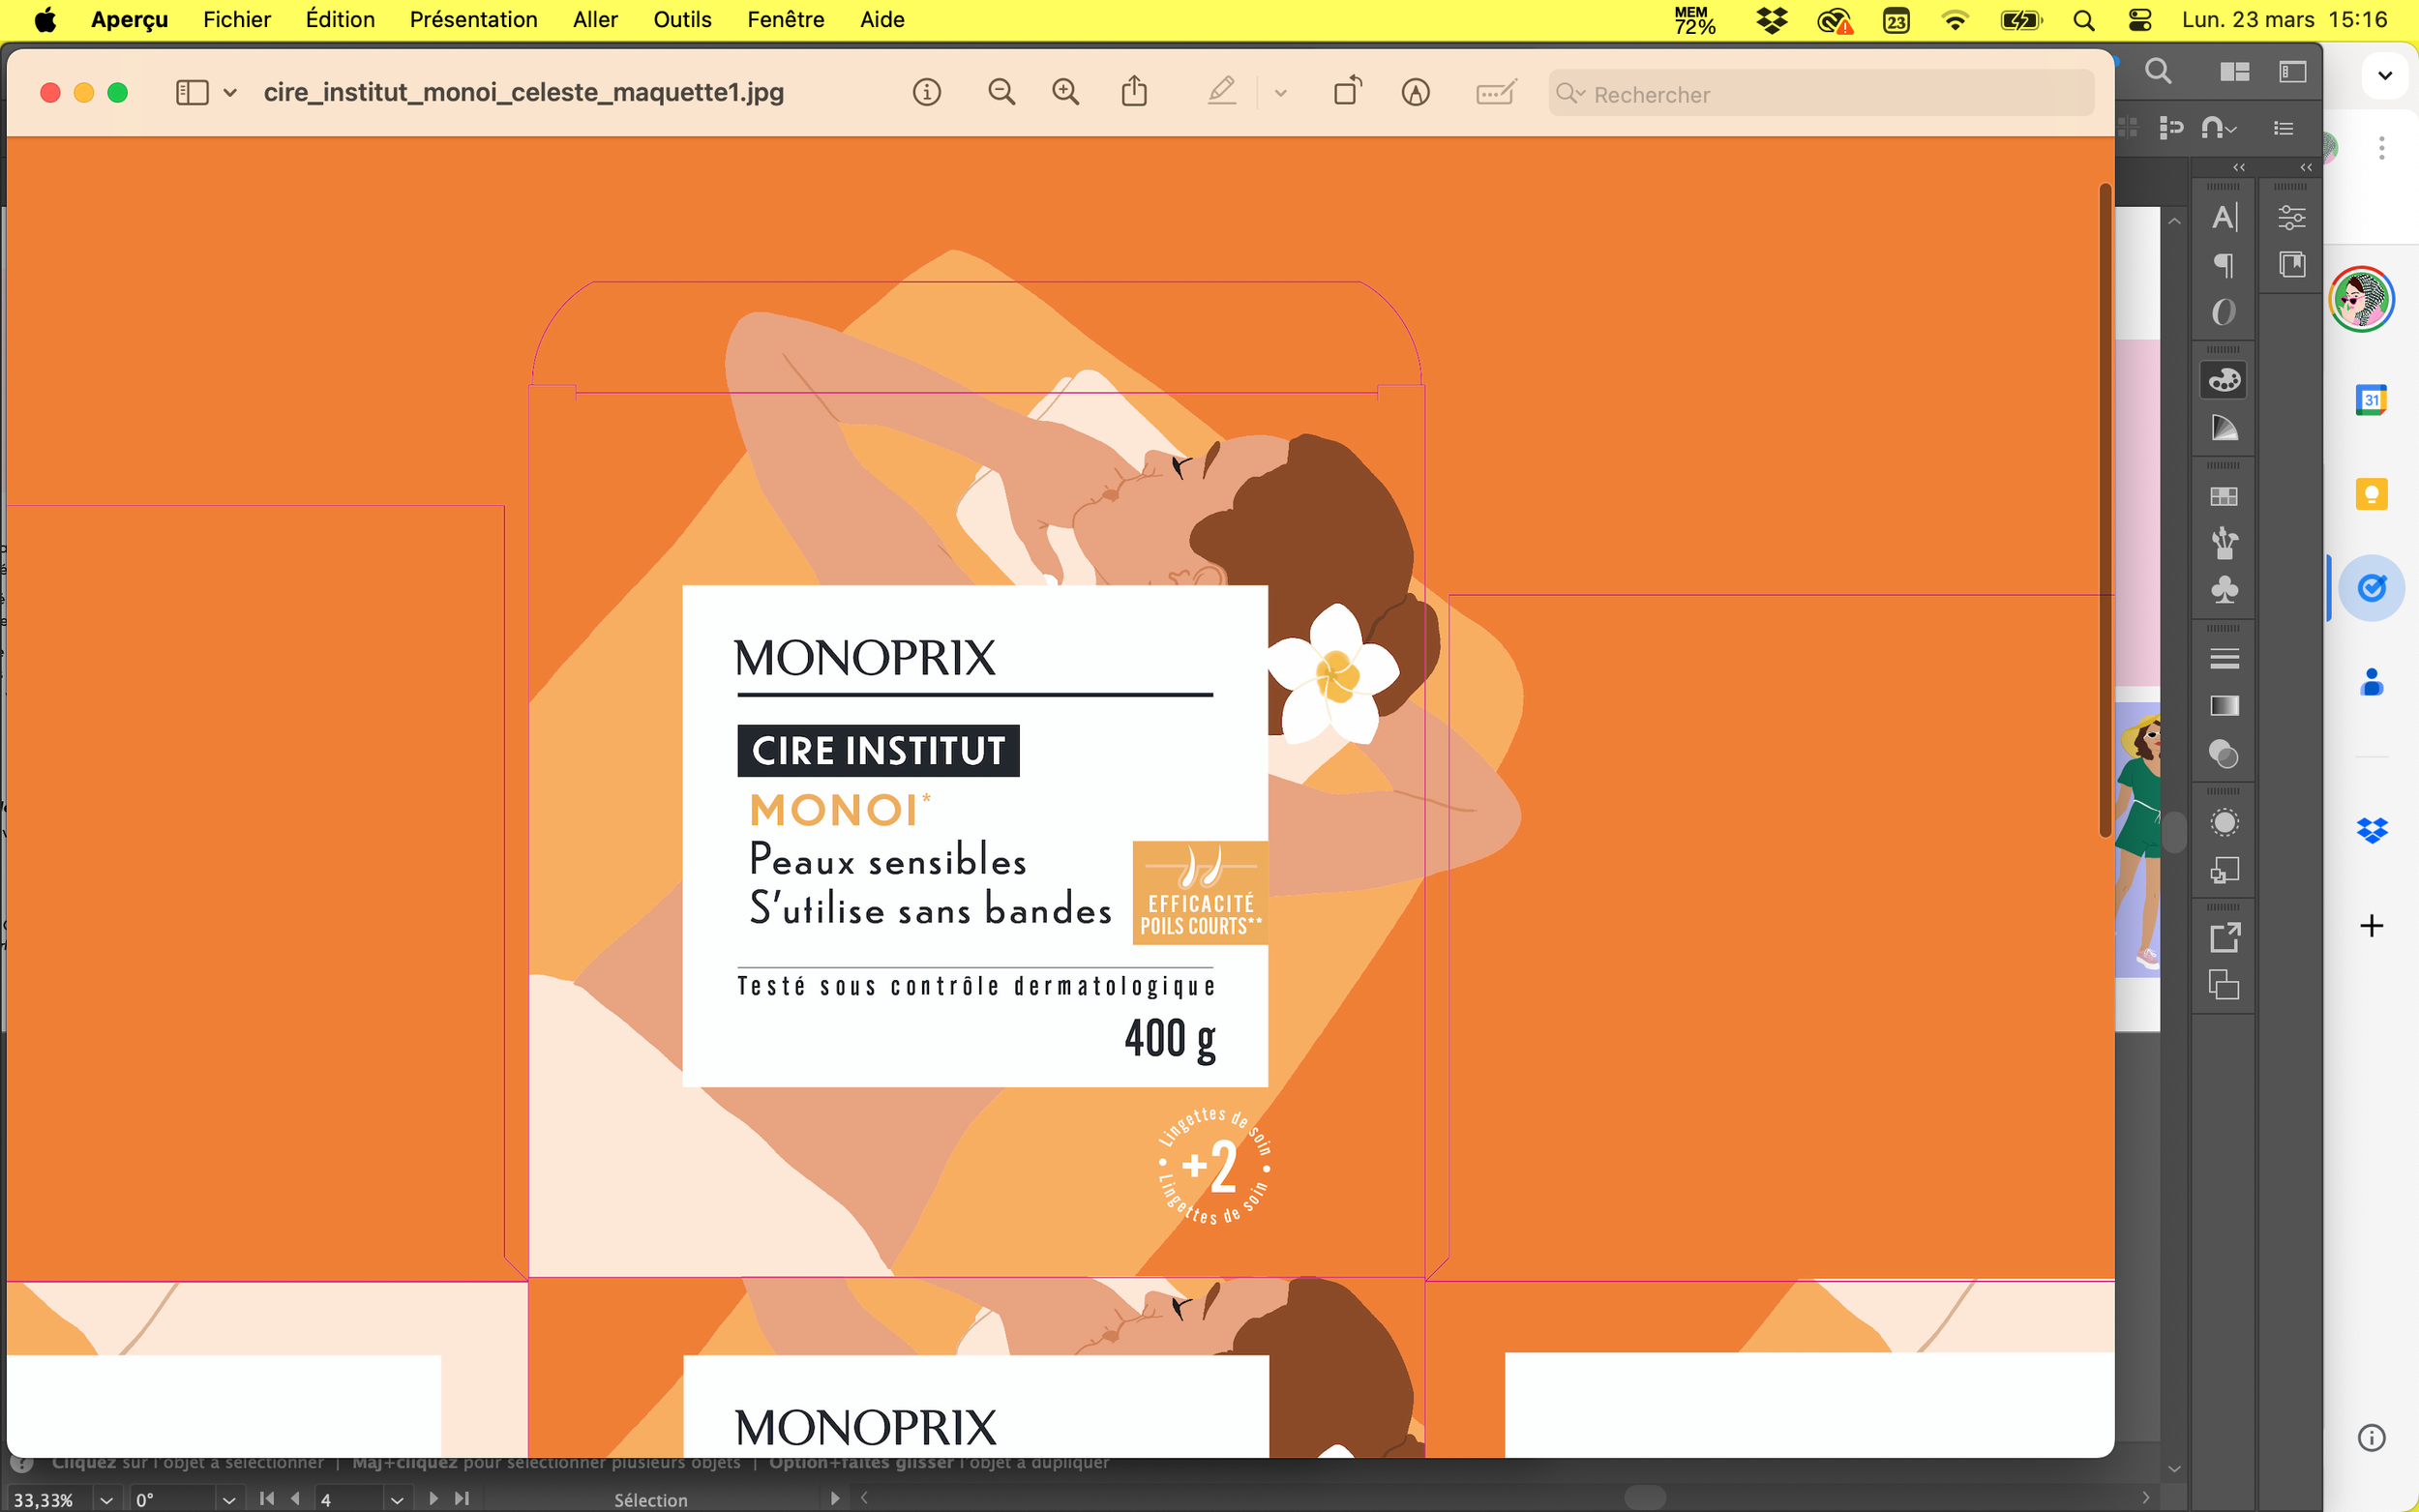Show the annotation markup toolbar
This screenshot has height=1512, width=2419.
(1415, 92)
